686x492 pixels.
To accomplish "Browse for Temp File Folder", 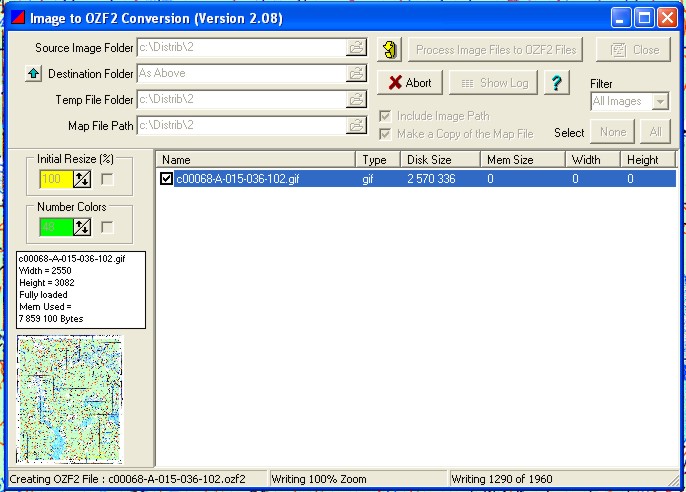I will tap(356, 99).
